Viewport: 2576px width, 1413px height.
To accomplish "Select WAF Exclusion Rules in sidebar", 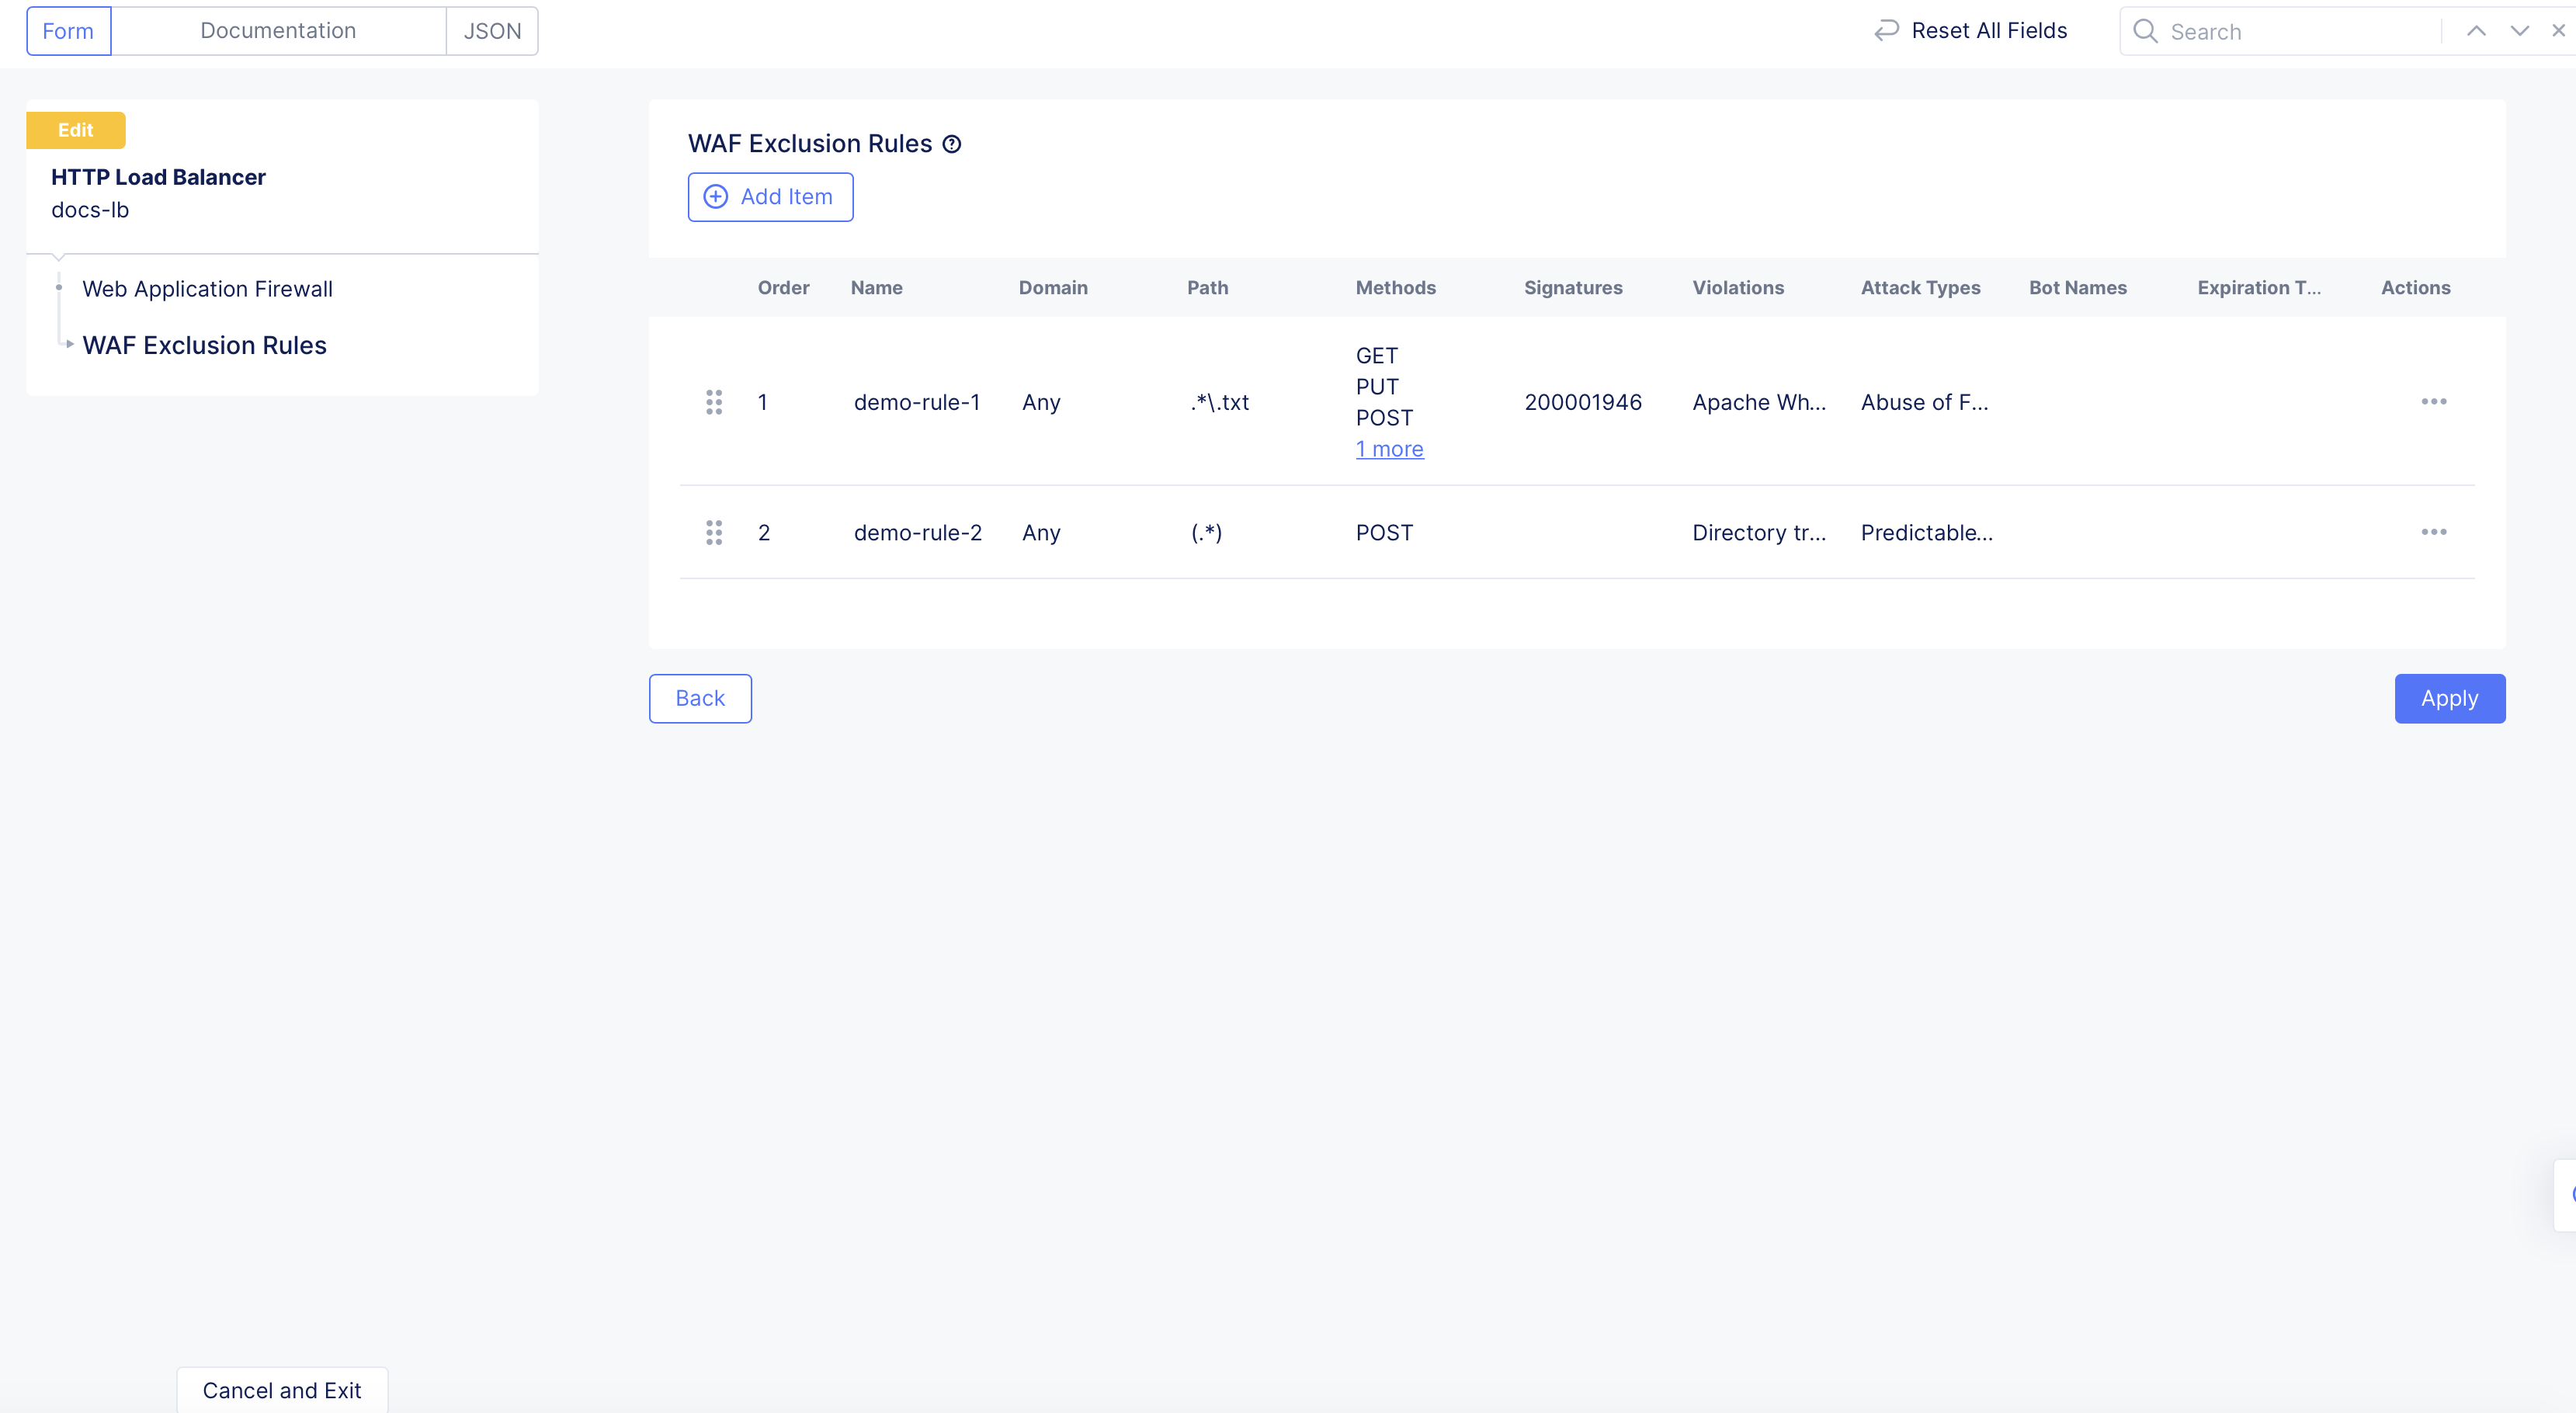I will (x=204, y=345).
